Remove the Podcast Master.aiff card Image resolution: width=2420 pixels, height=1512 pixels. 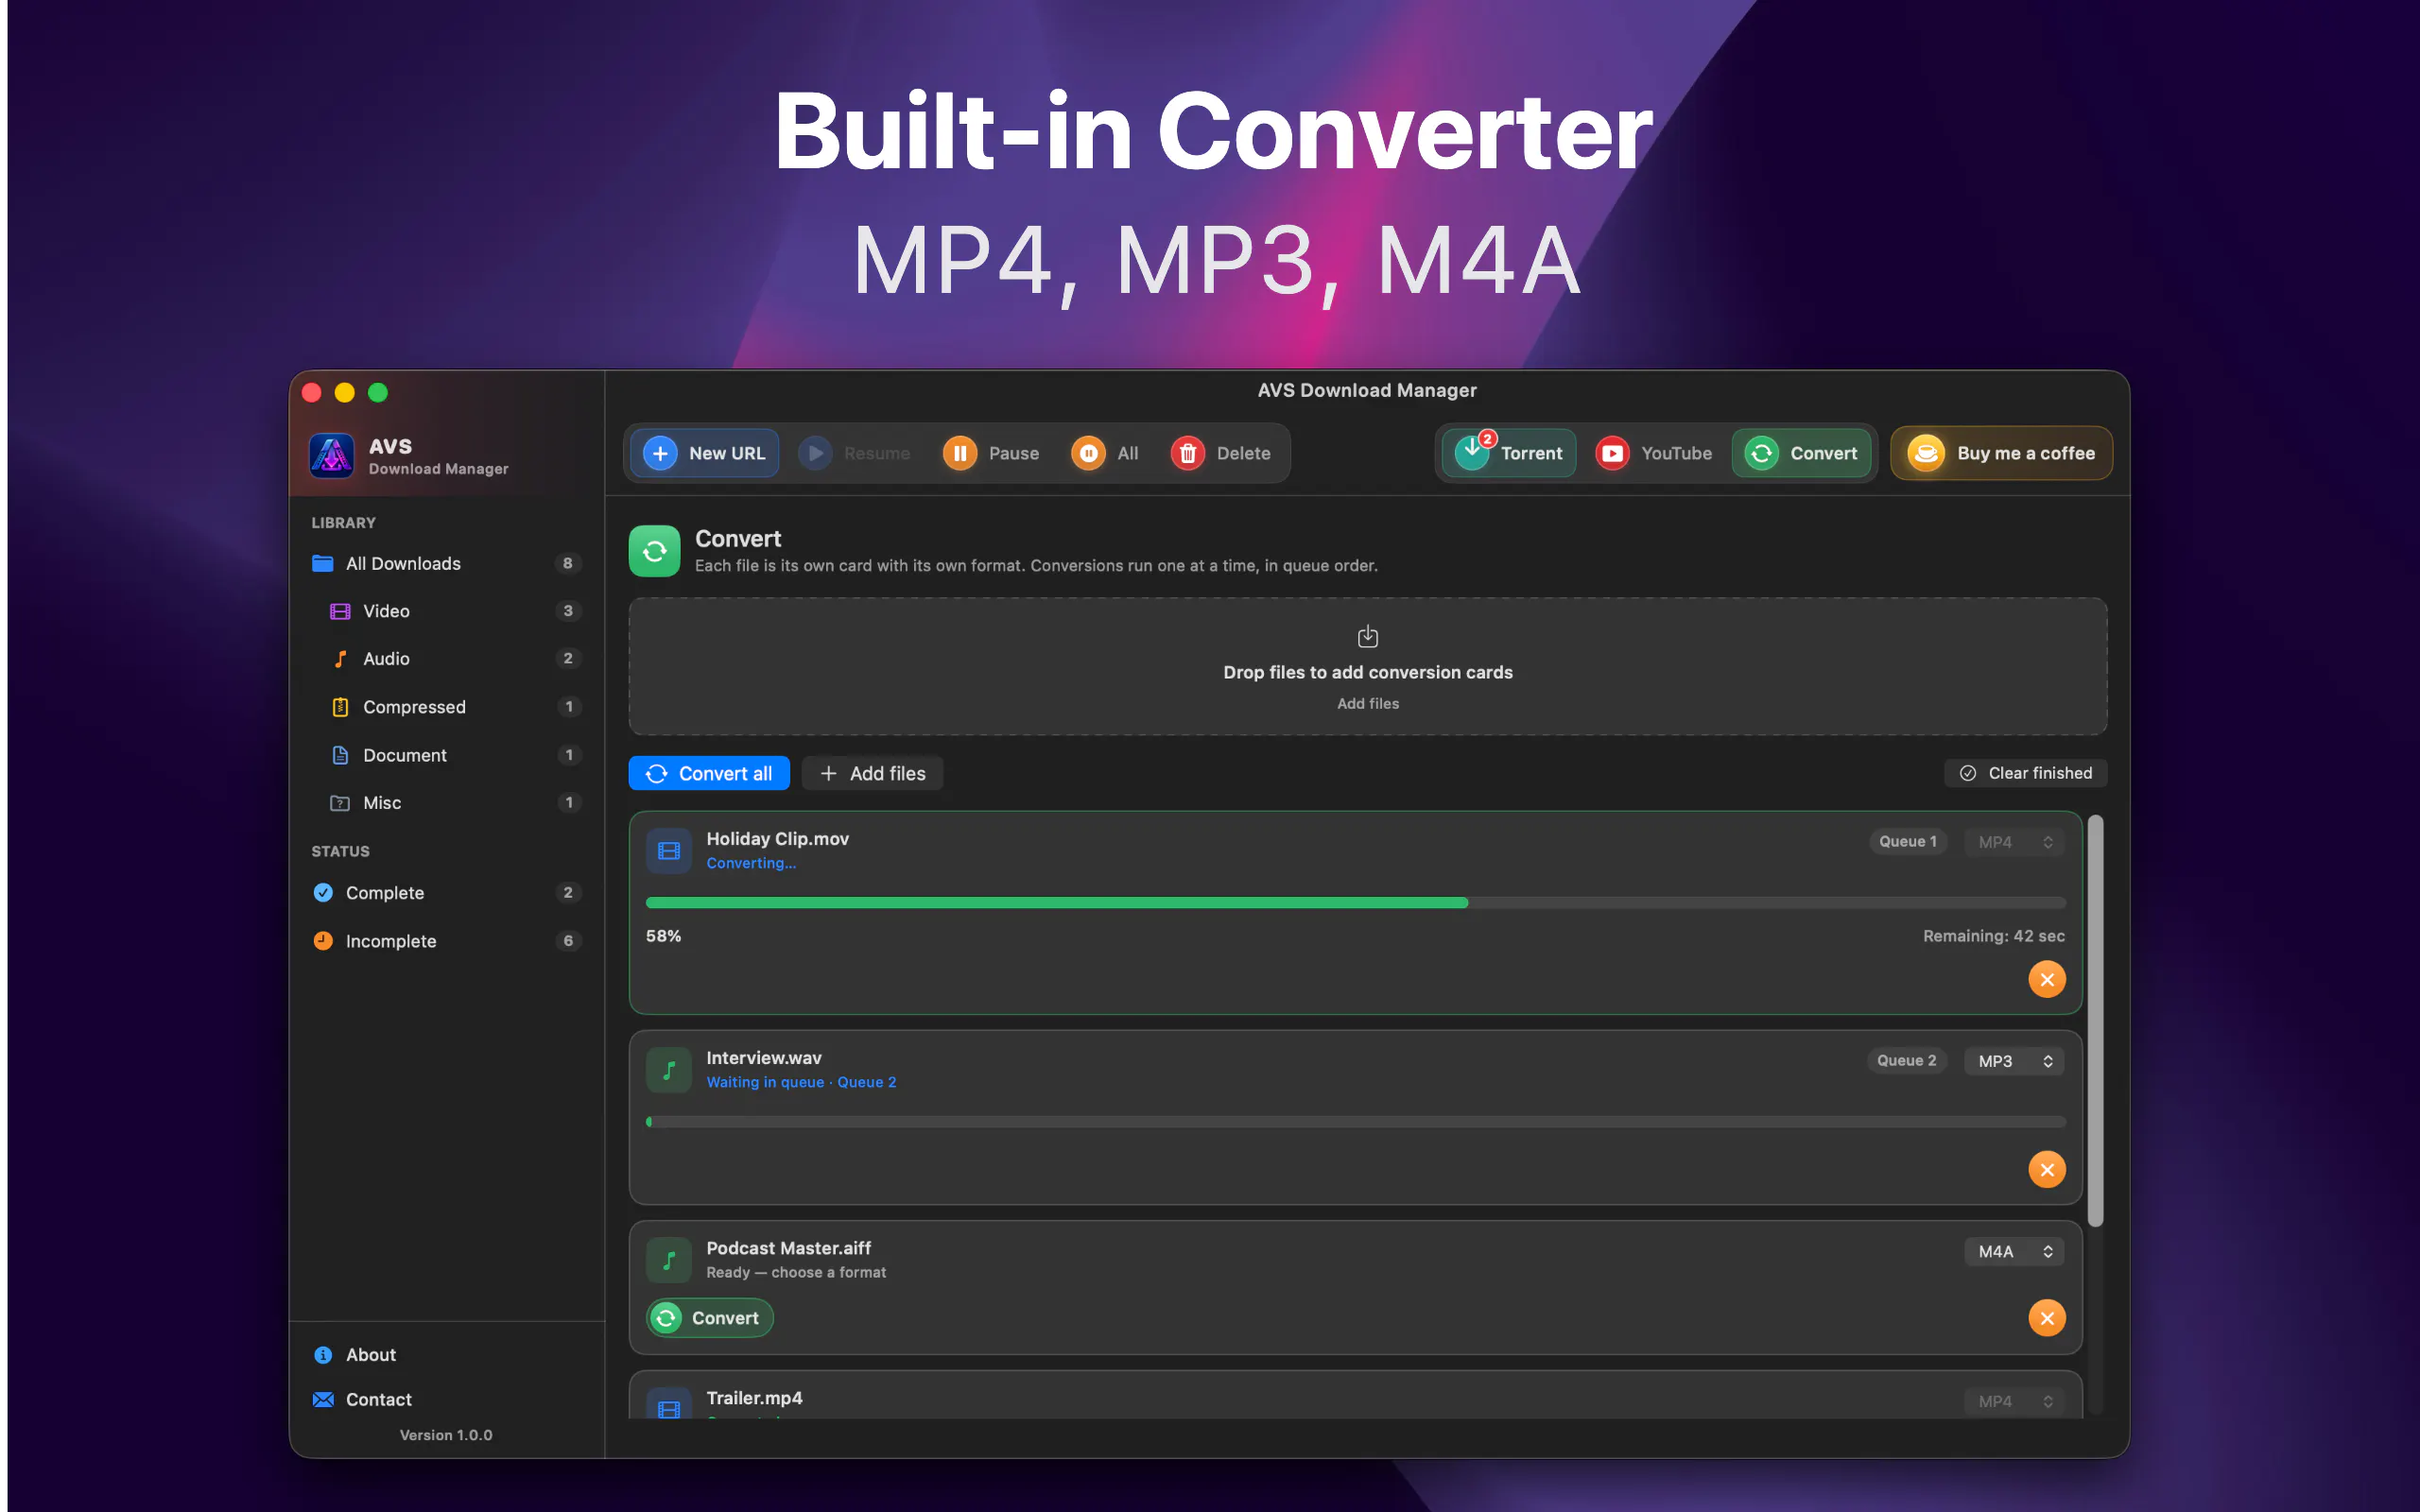pos(2046,1318)
